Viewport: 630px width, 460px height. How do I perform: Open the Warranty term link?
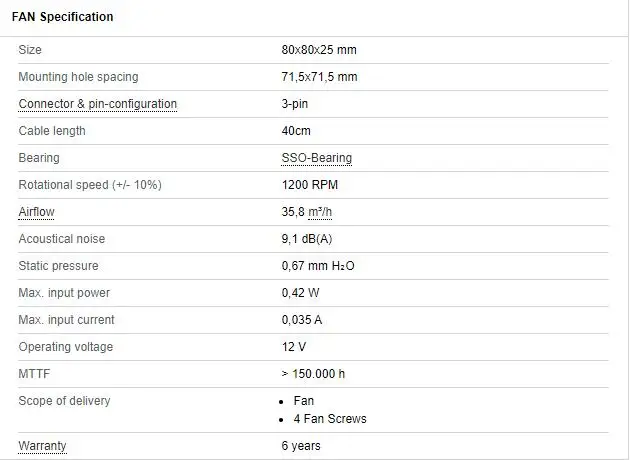[x=43, y=446]
